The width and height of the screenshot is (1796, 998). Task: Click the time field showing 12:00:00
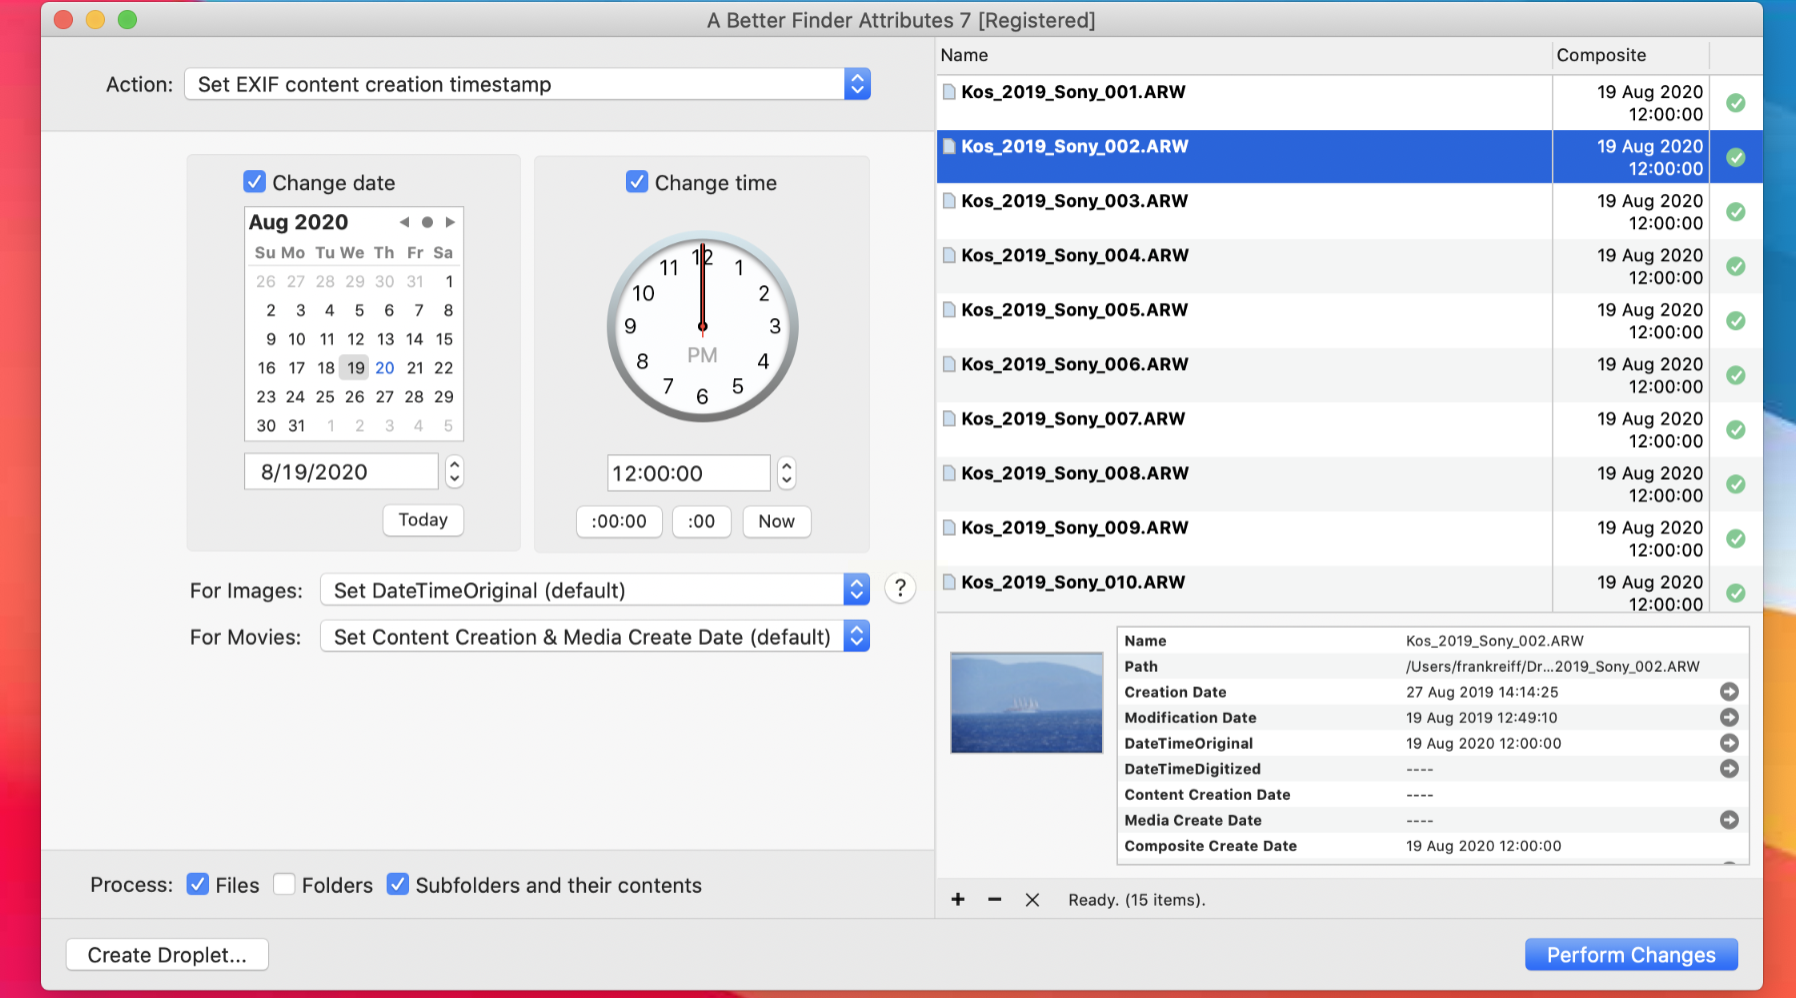pos(688,473)
